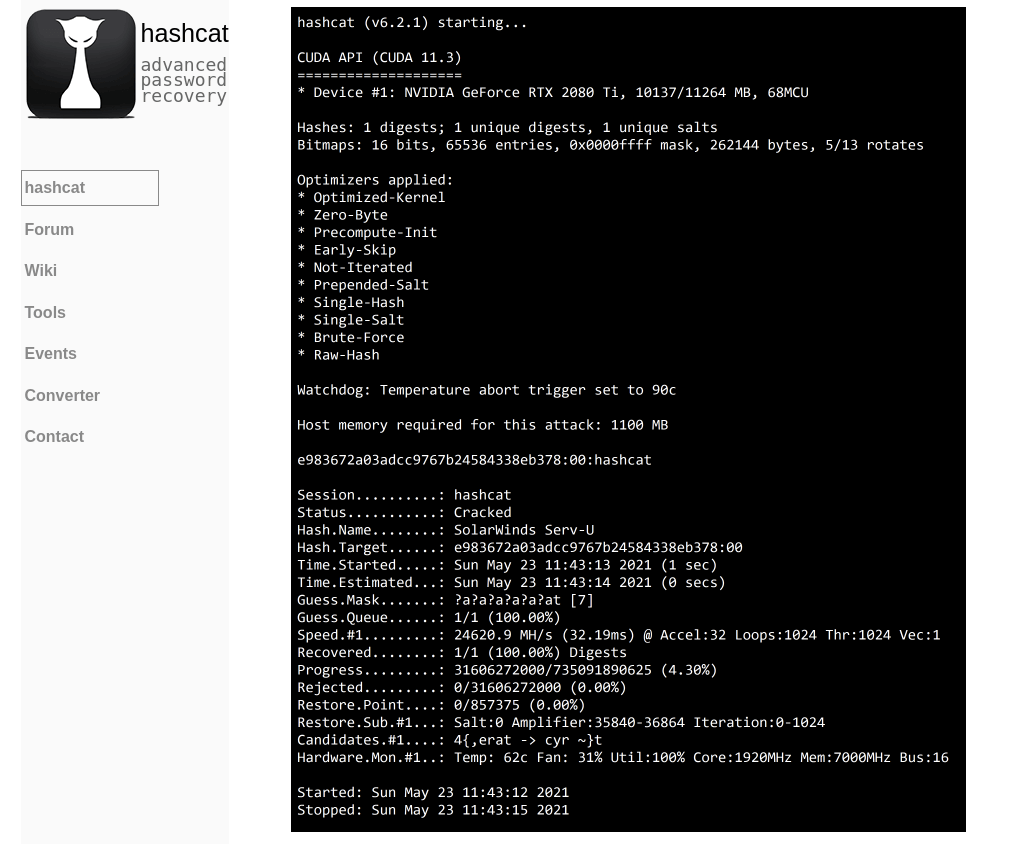This screenshot has height=844, width=1010.
Task: Click the Speed.#1 24620.9 MH/s line
Action: click(x=618, y=635)
